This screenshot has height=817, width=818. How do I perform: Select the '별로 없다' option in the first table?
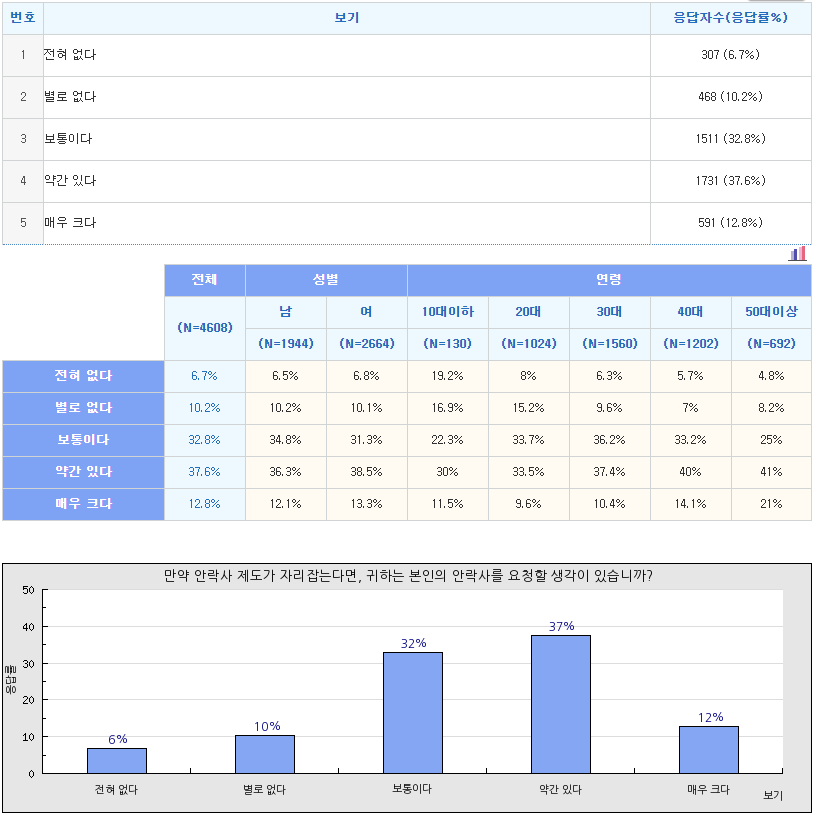click(x=70, y=97)
